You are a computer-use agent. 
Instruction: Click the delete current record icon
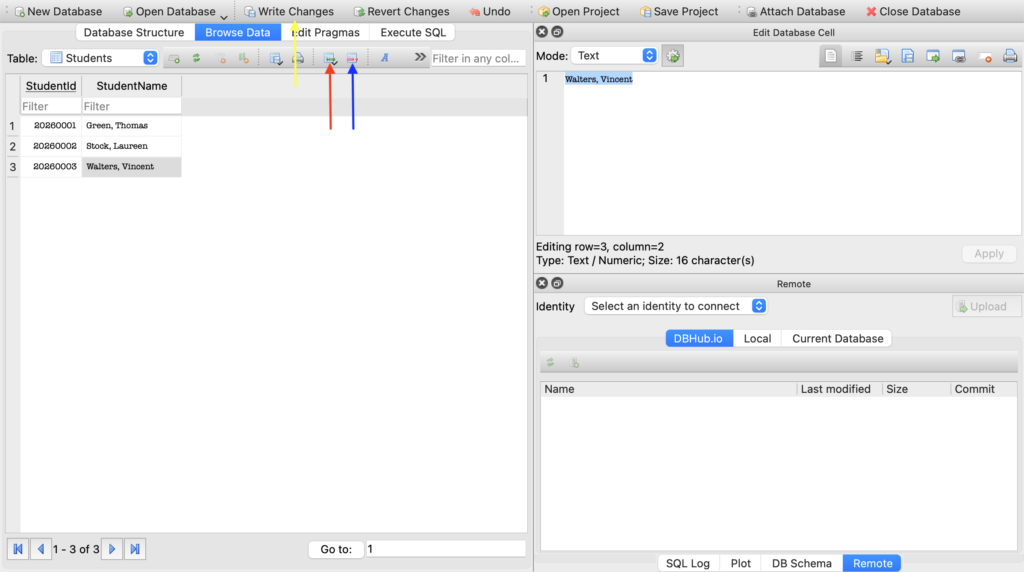click(x=352, y=59)
